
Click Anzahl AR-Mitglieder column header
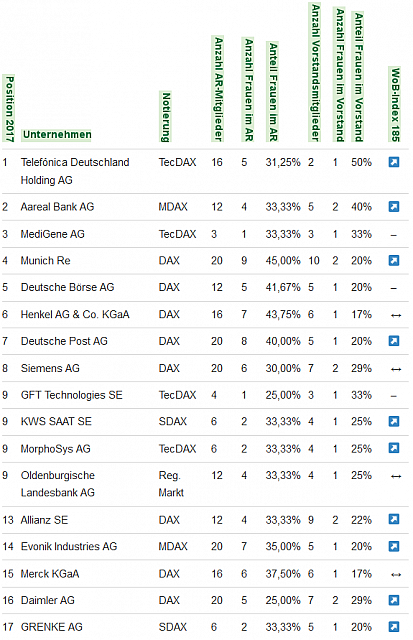tap(218, 89)
